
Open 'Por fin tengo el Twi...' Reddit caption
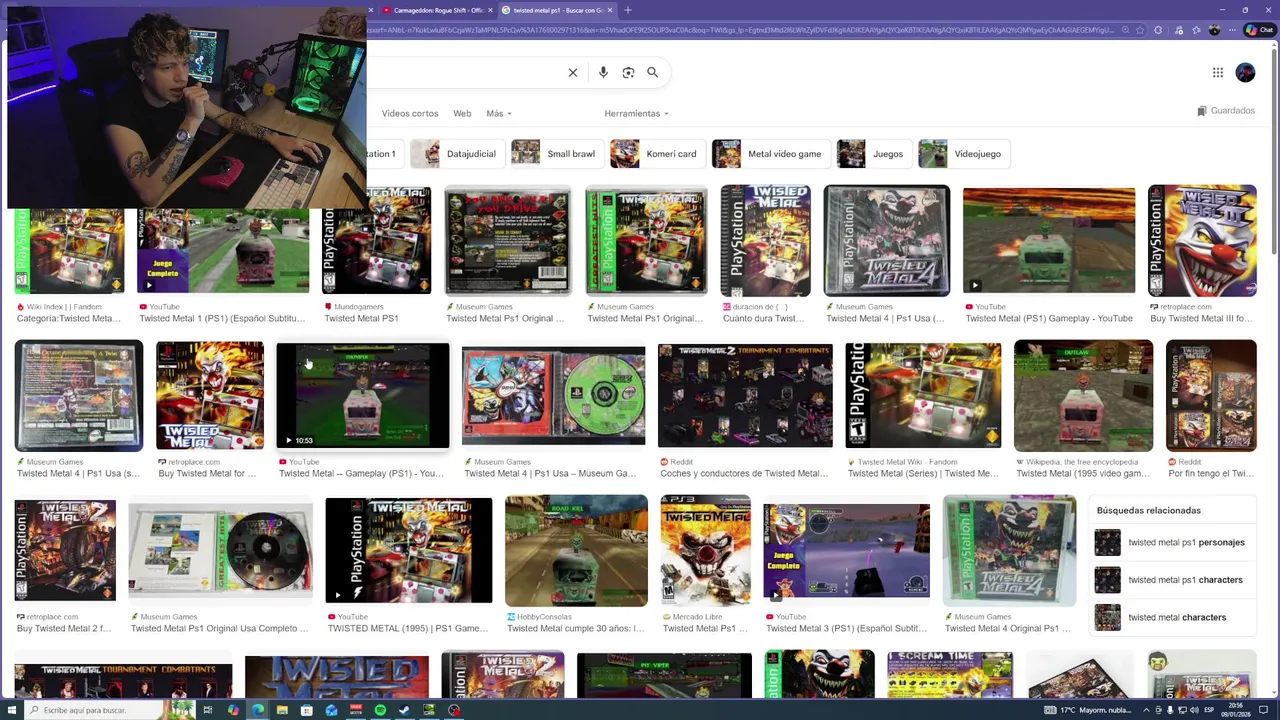pos(1211,473)
